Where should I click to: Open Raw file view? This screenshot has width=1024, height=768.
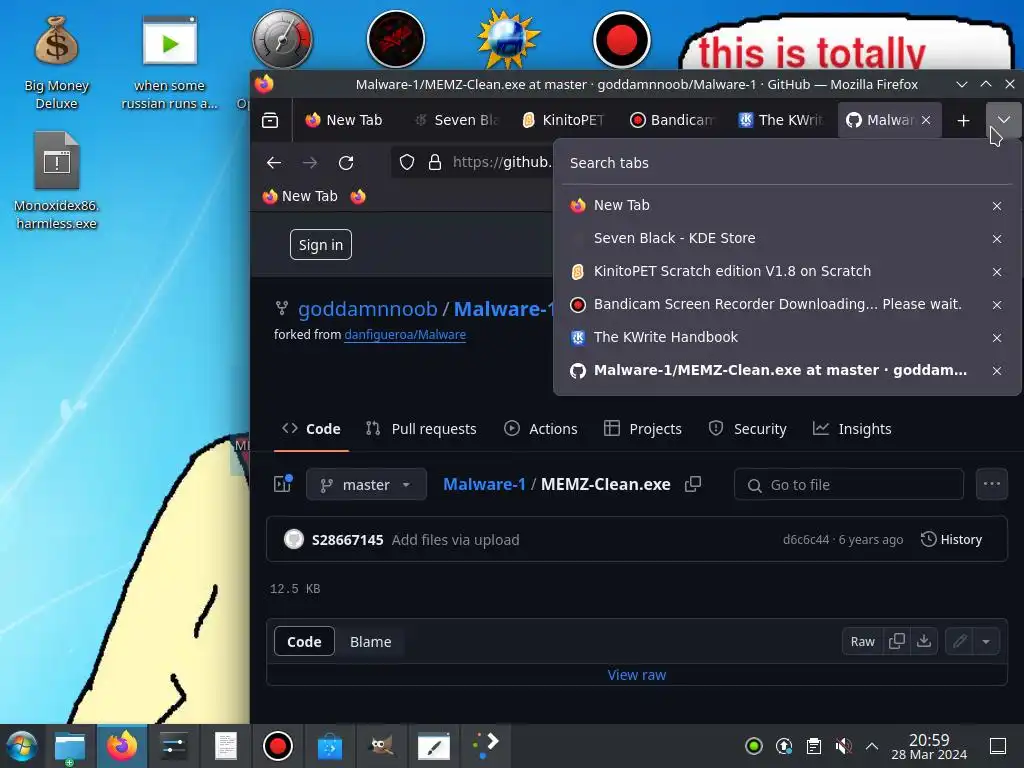tap(862, 642)
